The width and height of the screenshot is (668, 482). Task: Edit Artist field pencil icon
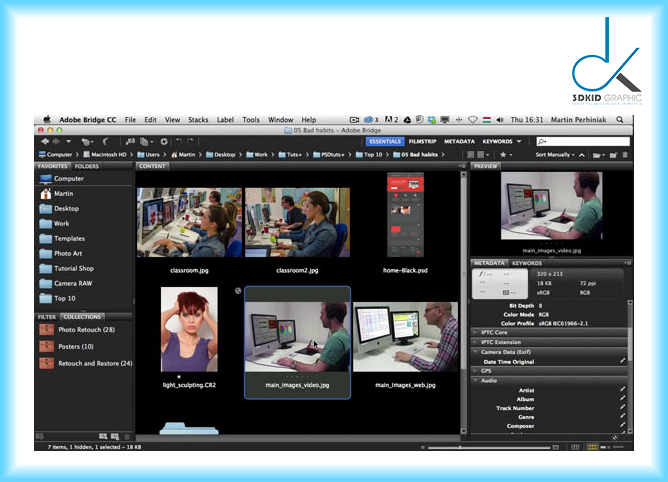pyautogui.click(x=623, y=389)
